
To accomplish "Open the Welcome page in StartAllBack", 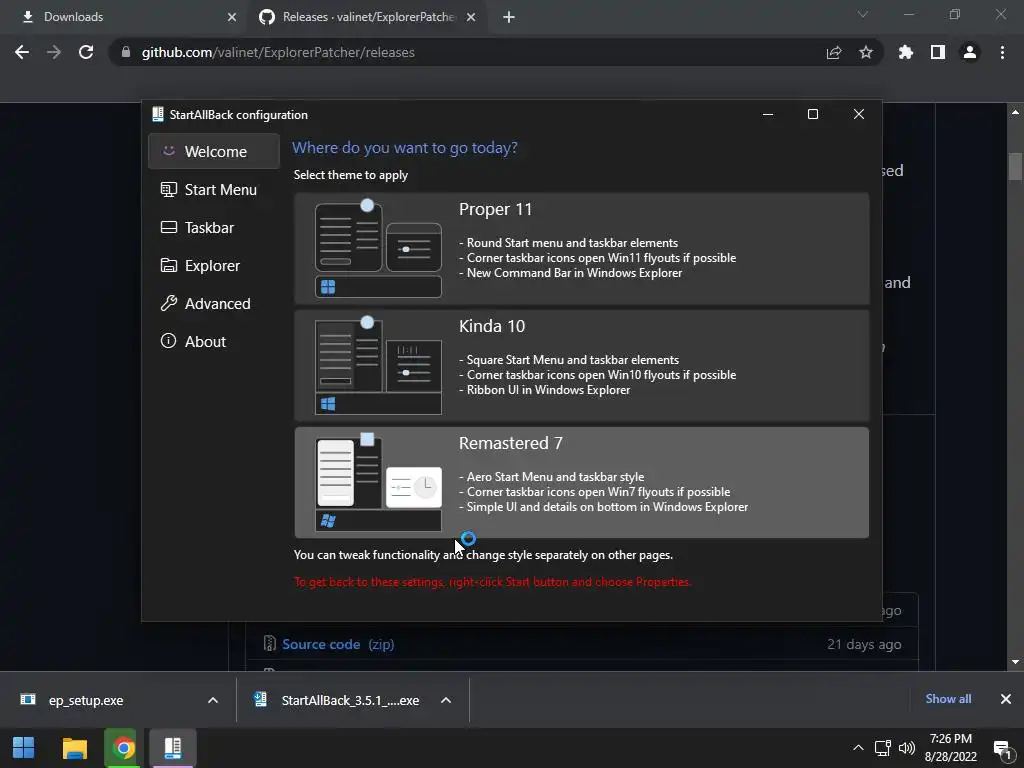I will pyautogui.click(x=214, y=152).
